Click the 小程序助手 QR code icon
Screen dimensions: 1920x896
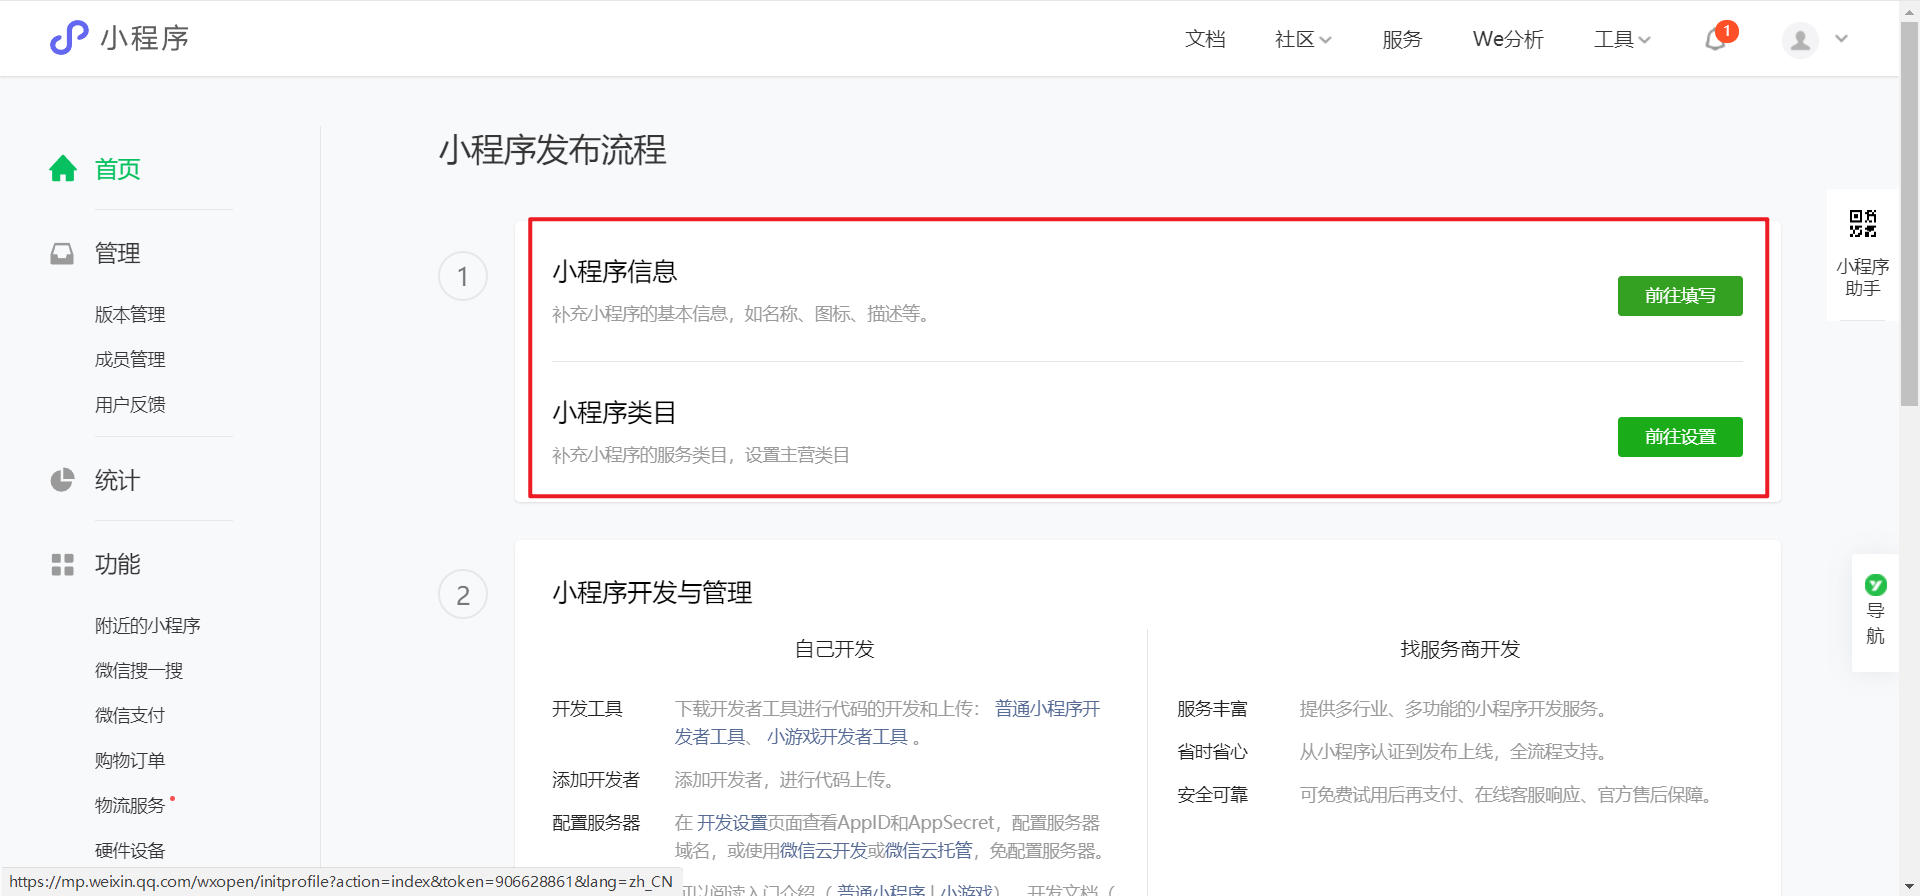point(1862,223)
